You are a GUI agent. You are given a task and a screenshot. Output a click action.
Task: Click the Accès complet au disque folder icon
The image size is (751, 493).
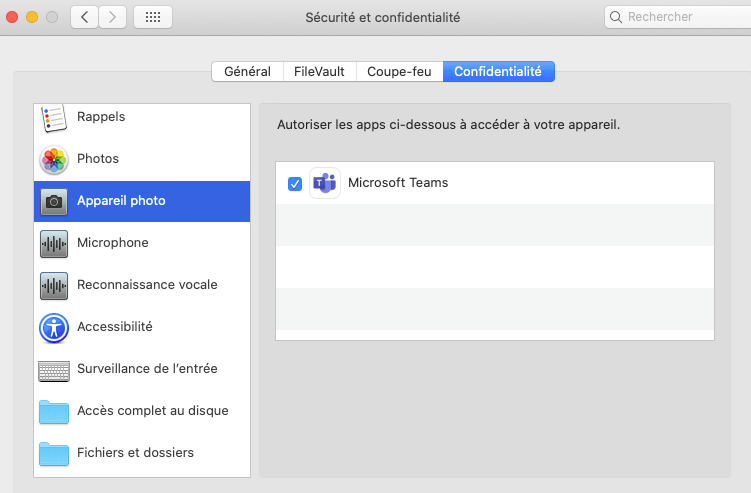pyautogui.click(x=53, y=411)
